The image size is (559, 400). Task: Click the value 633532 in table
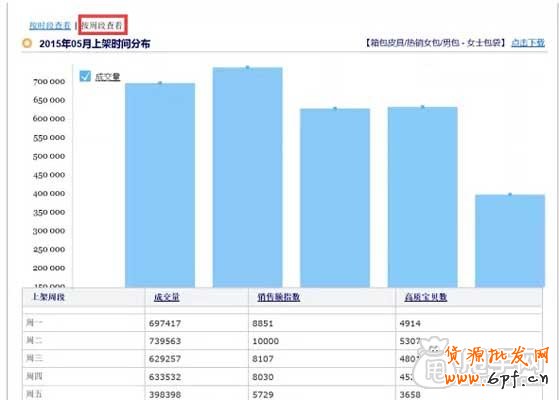click(x=165, y=377)
